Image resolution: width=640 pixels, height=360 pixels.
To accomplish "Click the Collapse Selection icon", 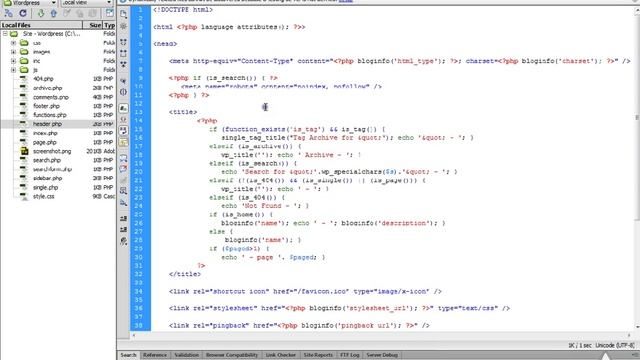I will 123,53.
